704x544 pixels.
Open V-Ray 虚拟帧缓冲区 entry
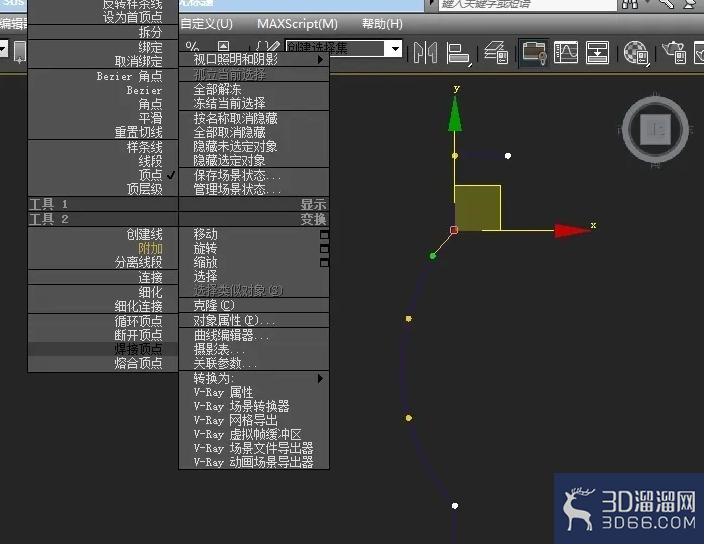point(254,434)
